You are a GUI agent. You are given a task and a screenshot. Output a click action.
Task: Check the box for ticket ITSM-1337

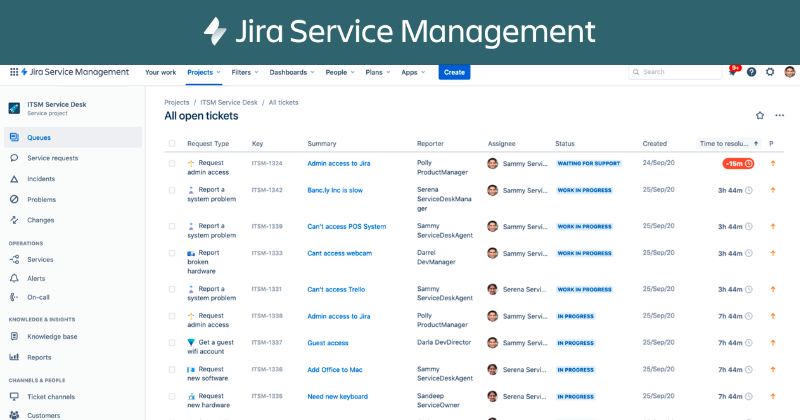[172, 342]
